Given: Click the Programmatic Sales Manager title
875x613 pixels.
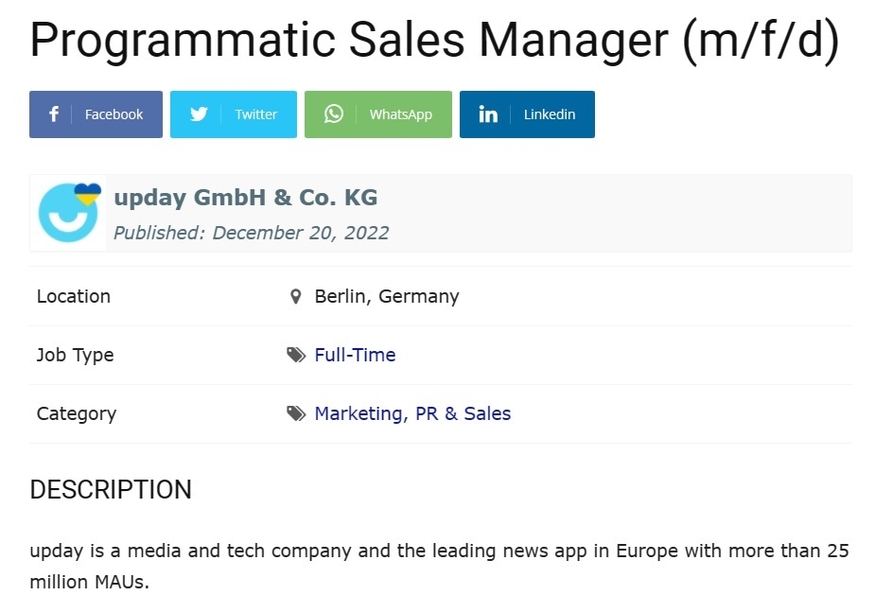Looking at the screenshot, I should tap(434, 40).
